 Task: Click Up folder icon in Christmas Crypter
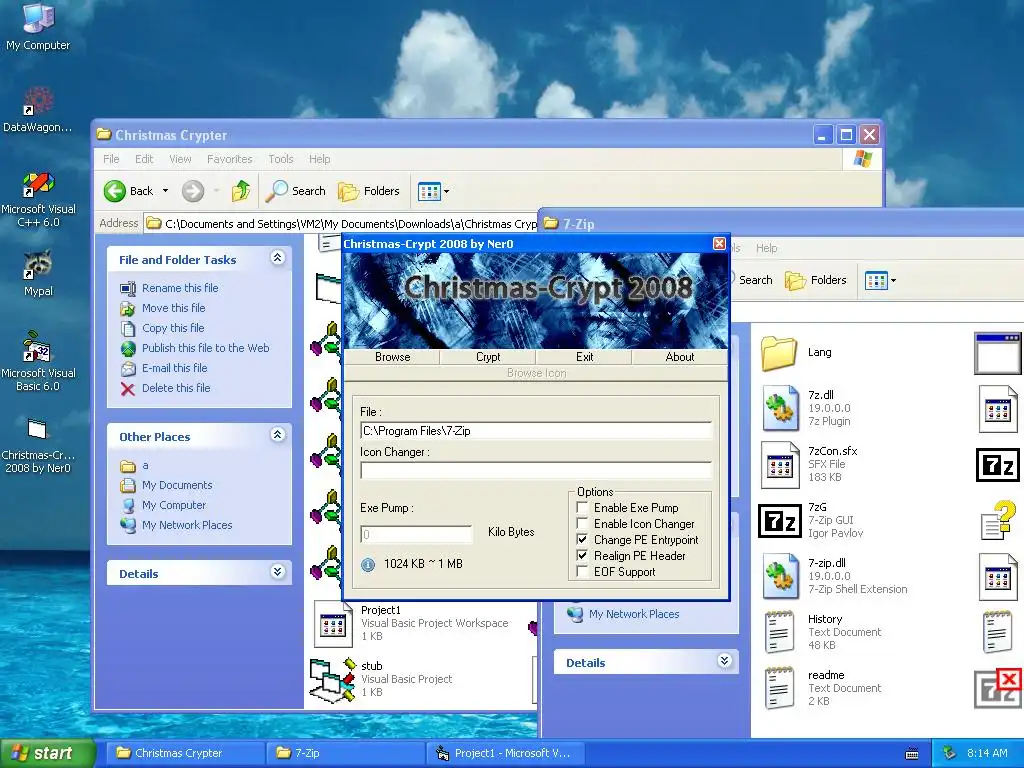click(x=240, y=191)
